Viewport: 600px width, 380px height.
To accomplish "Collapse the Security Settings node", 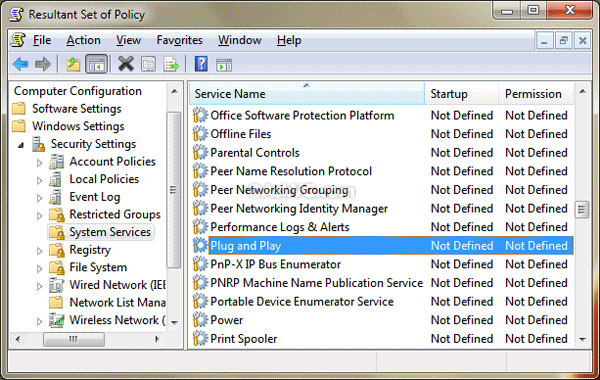I will [21, 145].
